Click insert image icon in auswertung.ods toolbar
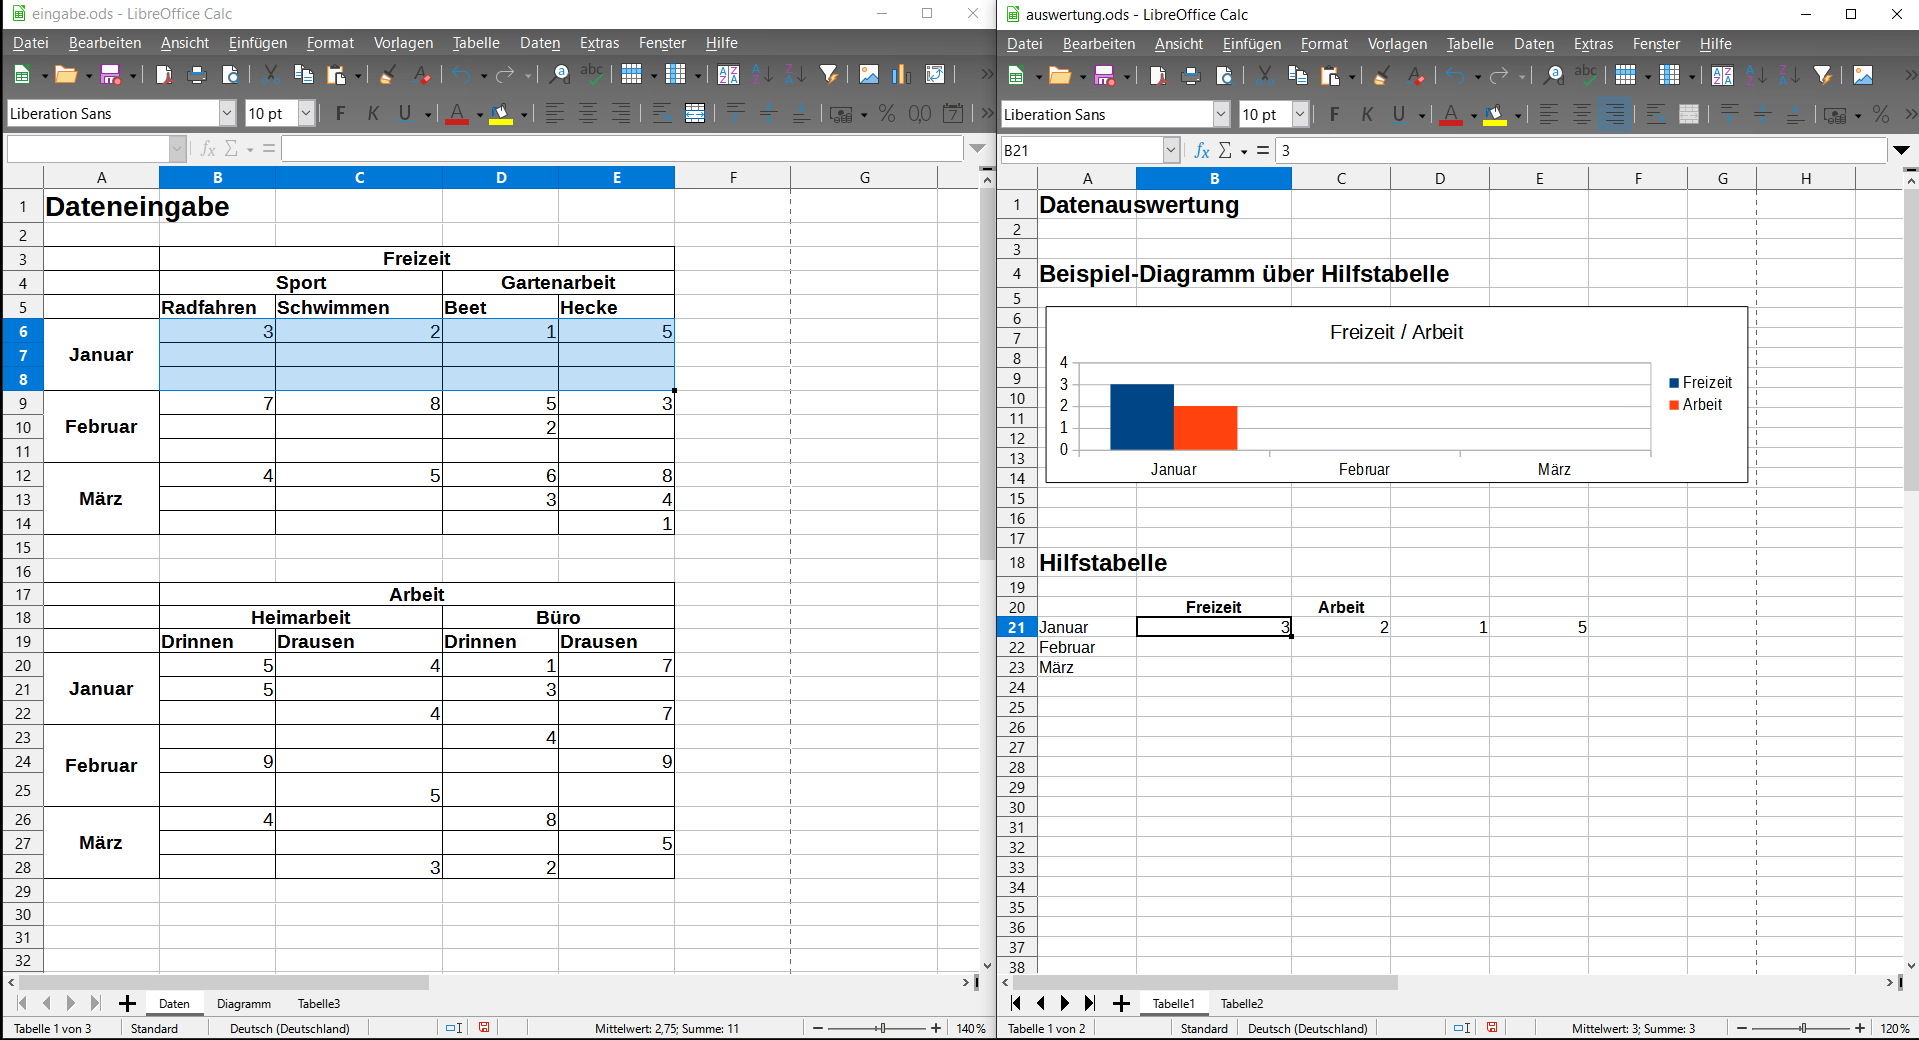 point(1863,76)
